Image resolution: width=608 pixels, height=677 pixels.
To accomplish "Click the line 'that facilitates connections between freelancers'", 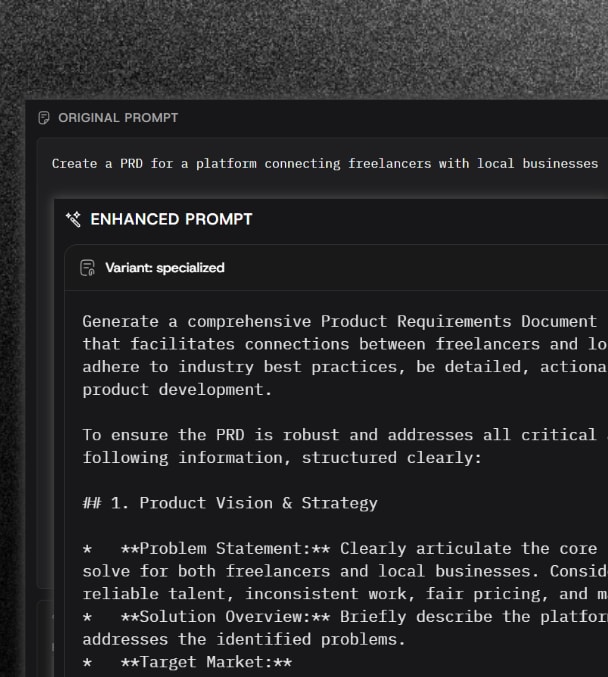I will (345, 344).
